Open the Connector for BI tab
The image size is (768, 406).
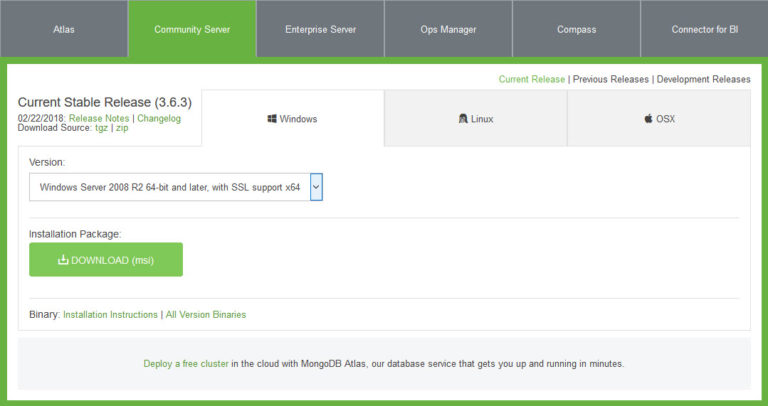pos(704,29)
